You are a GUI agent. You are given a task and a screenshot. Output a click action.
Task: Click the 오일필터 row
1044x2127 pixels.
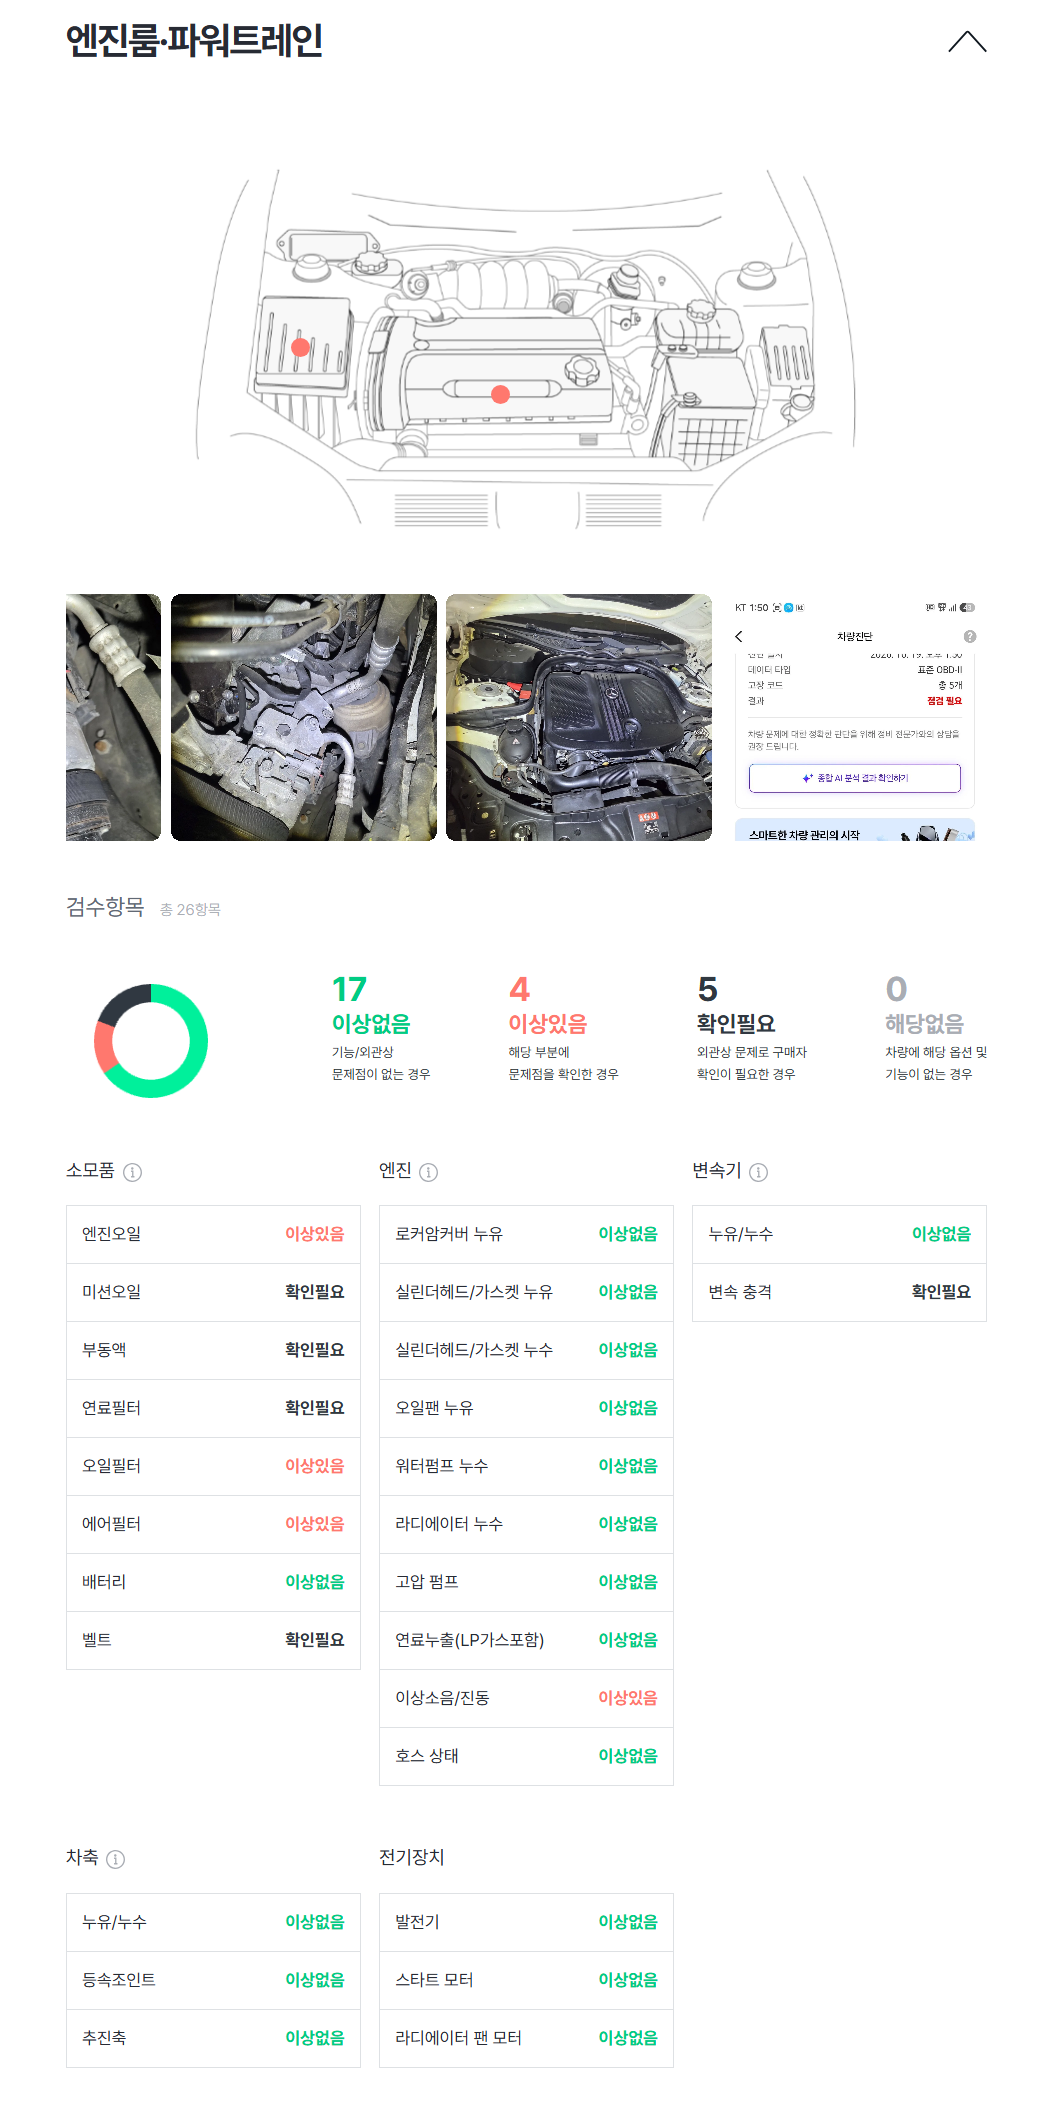point(213,1466)
